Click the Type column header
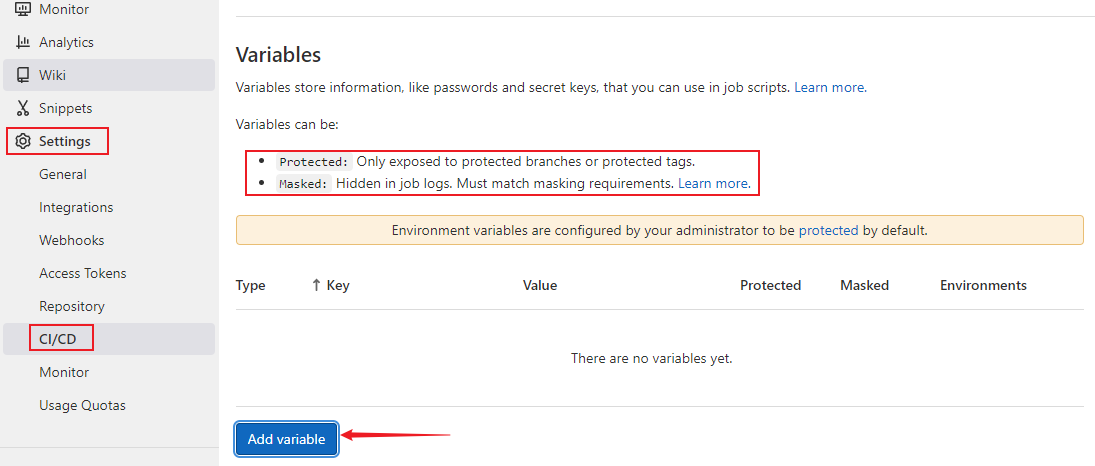The width and height of the screenshot is (1095, 466). 251,285
